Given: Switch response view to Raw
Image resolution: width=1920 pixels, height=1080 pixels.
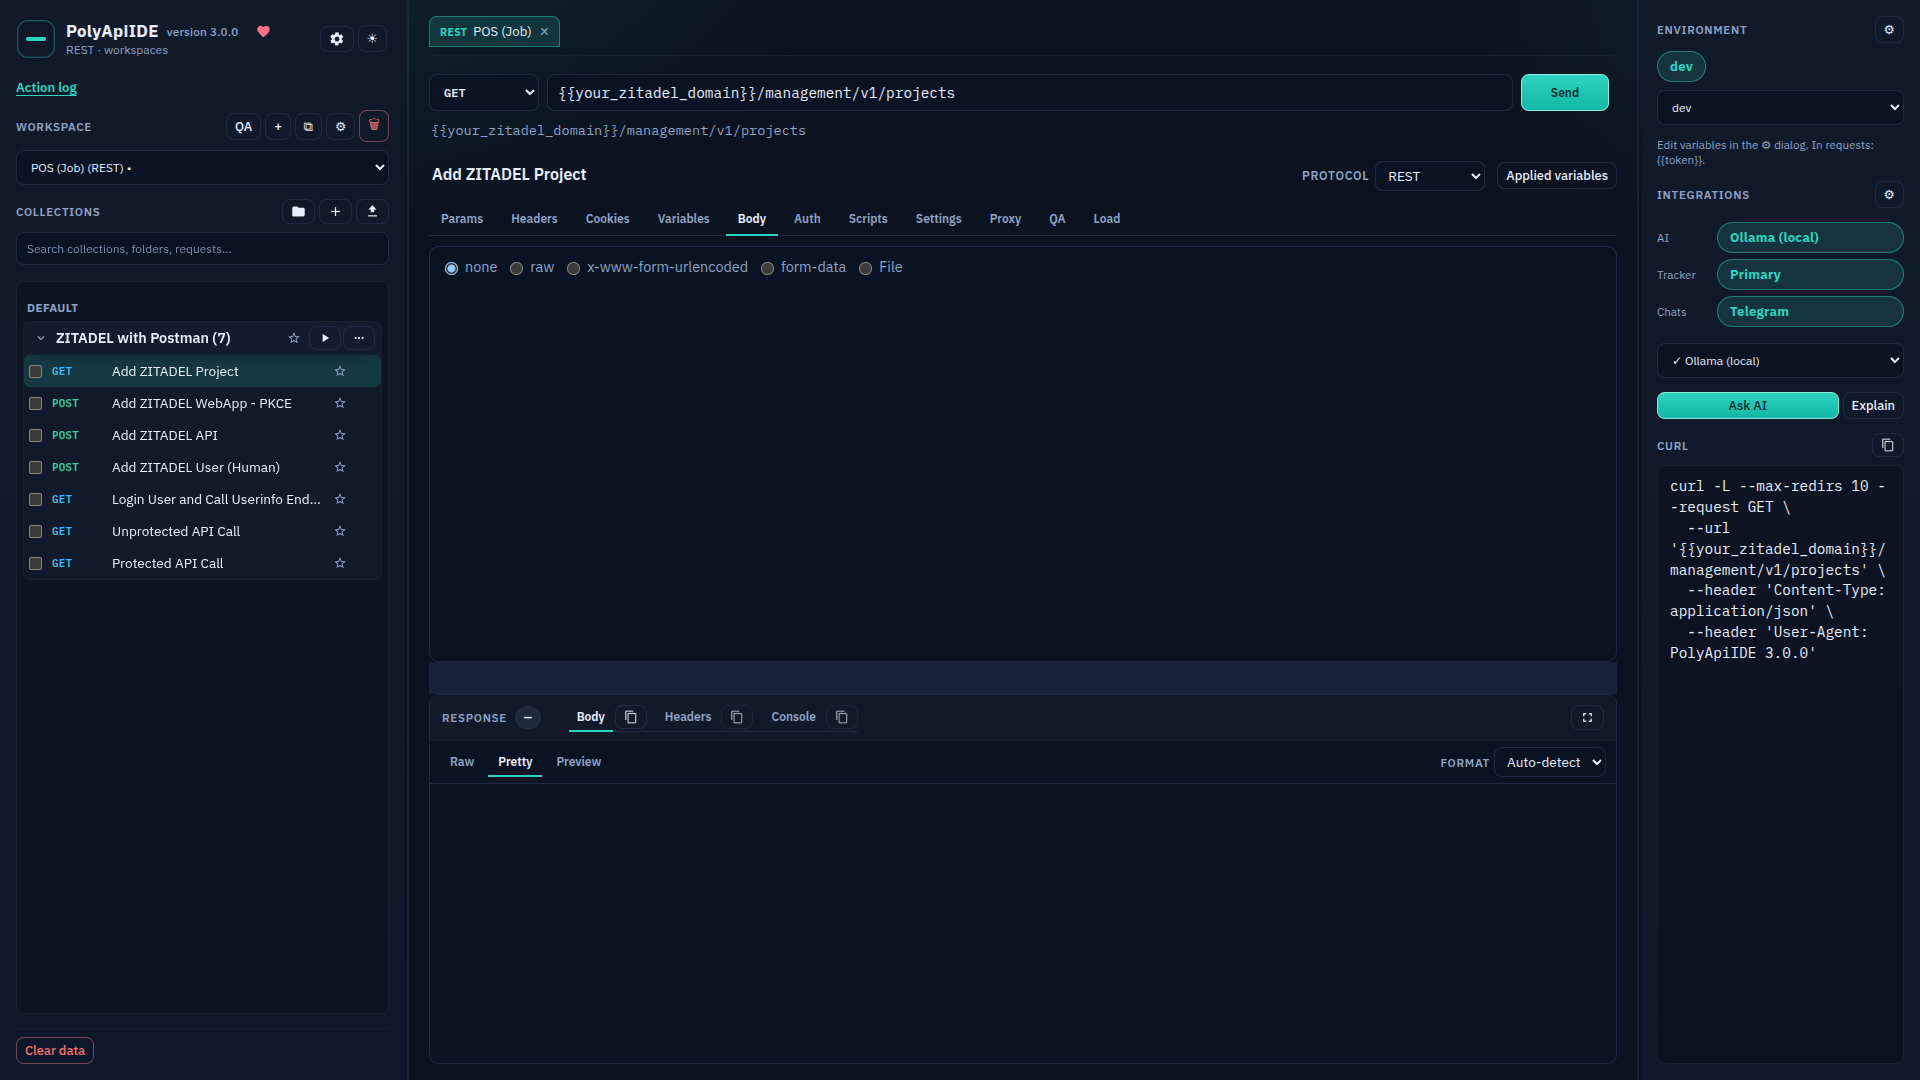Looking at the screenshot, I should pyautogui.click(x=462, y=762).
